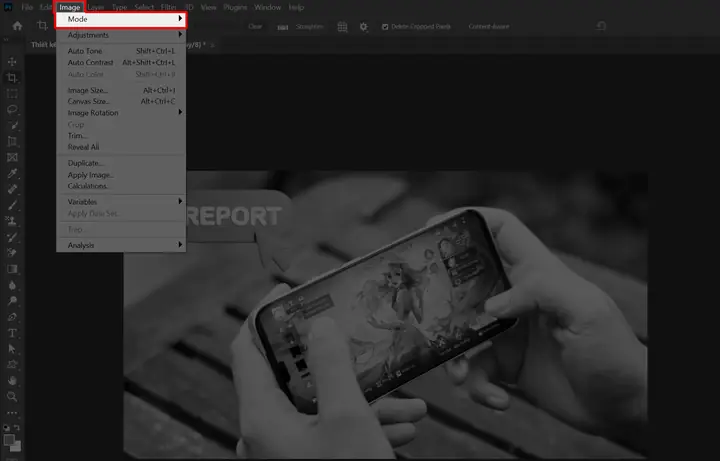Screen dimensions: 720x461
Task: Select the Gradient tool
Action: click(12, 269)
